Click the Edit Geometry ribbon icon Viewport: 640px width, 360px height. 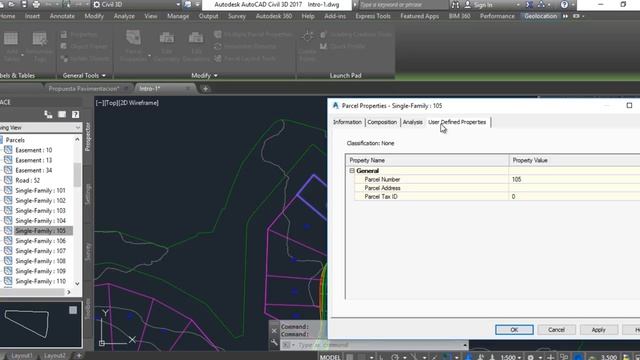(x=167, y=38)
